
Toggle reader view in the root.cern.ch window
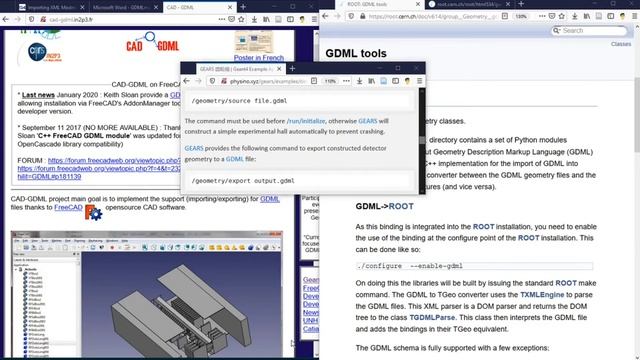coord(505,16)
